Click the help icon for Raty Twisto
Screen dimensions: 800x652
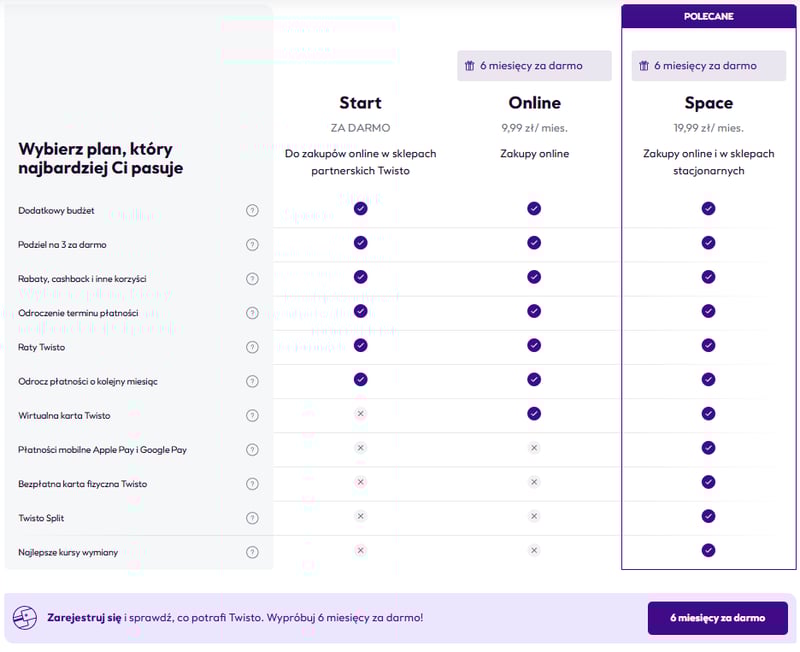[x=252, y=347]
